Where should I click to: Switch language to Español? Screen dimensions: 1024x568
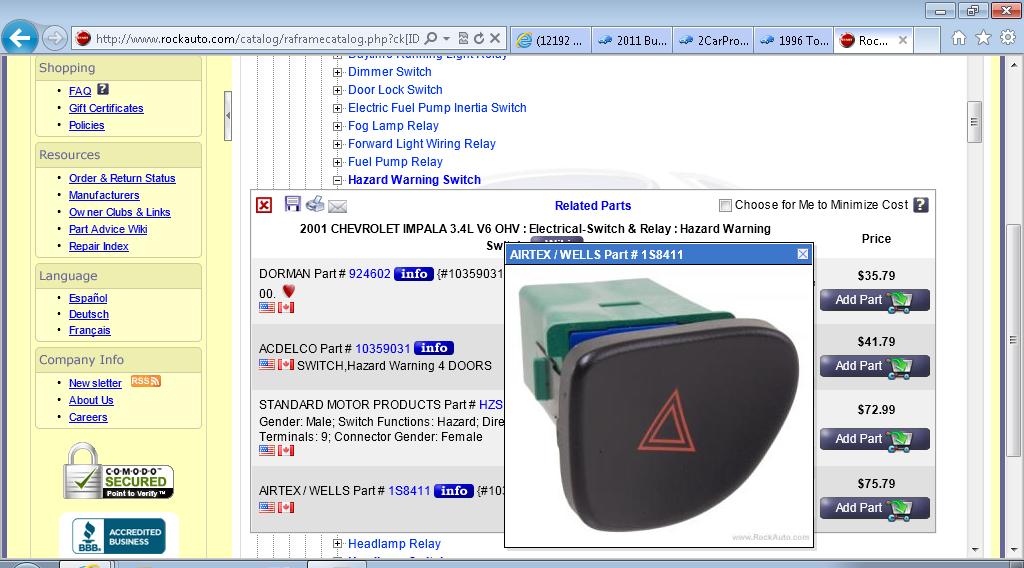(88, 298)
